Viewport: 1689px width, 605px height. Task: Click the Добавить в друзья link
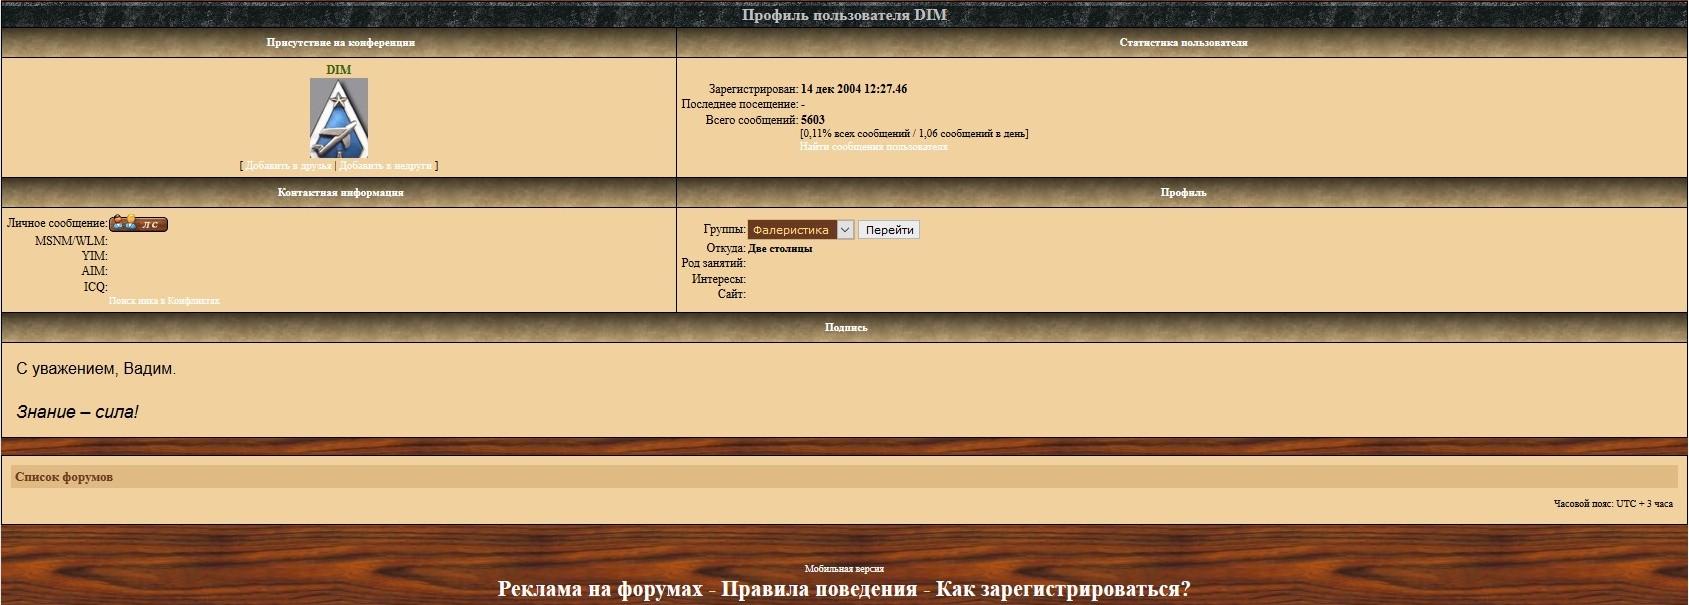click(x=288, y=166)
